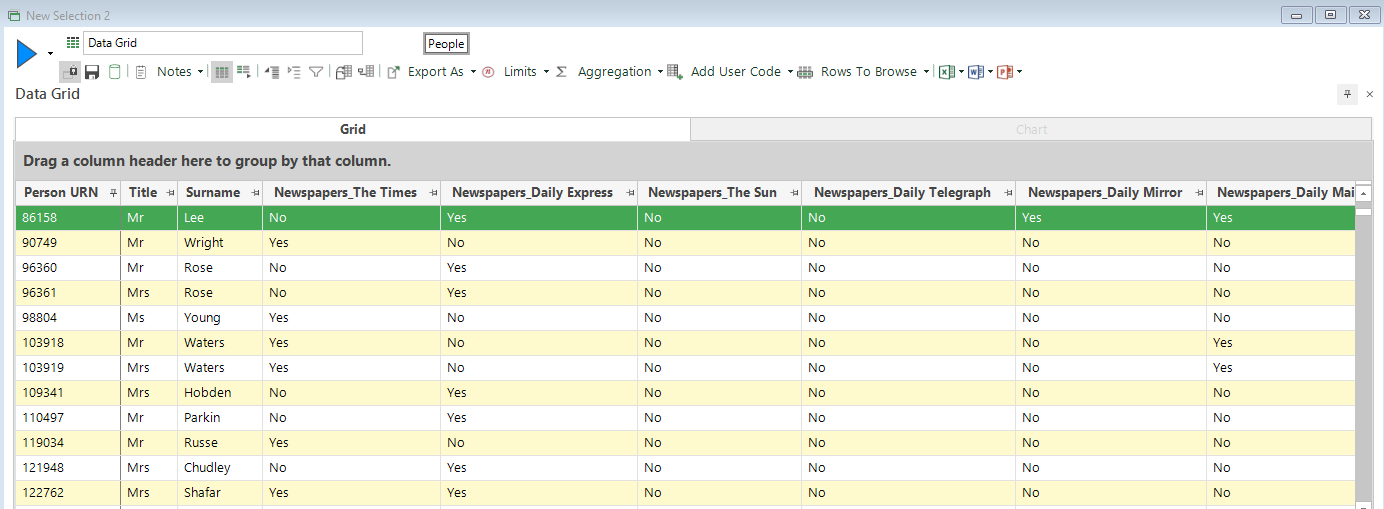Screen dimensions: 1384x509
Task: Pin the Person URN column
Action: coord(113,193)
